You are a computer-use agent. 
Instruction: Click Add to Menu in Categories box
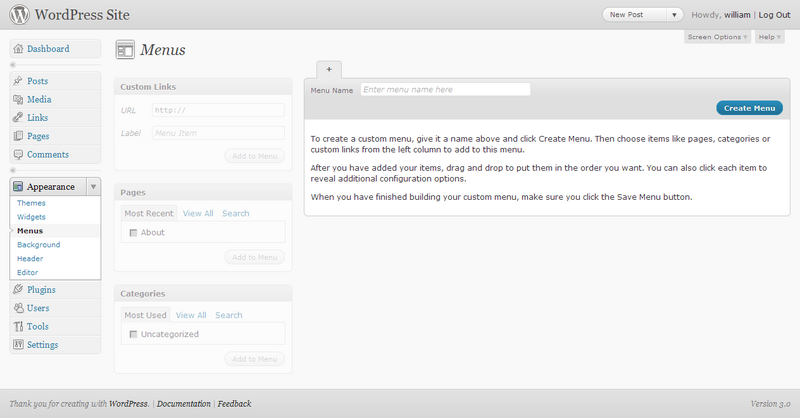[x=255, y=359]
